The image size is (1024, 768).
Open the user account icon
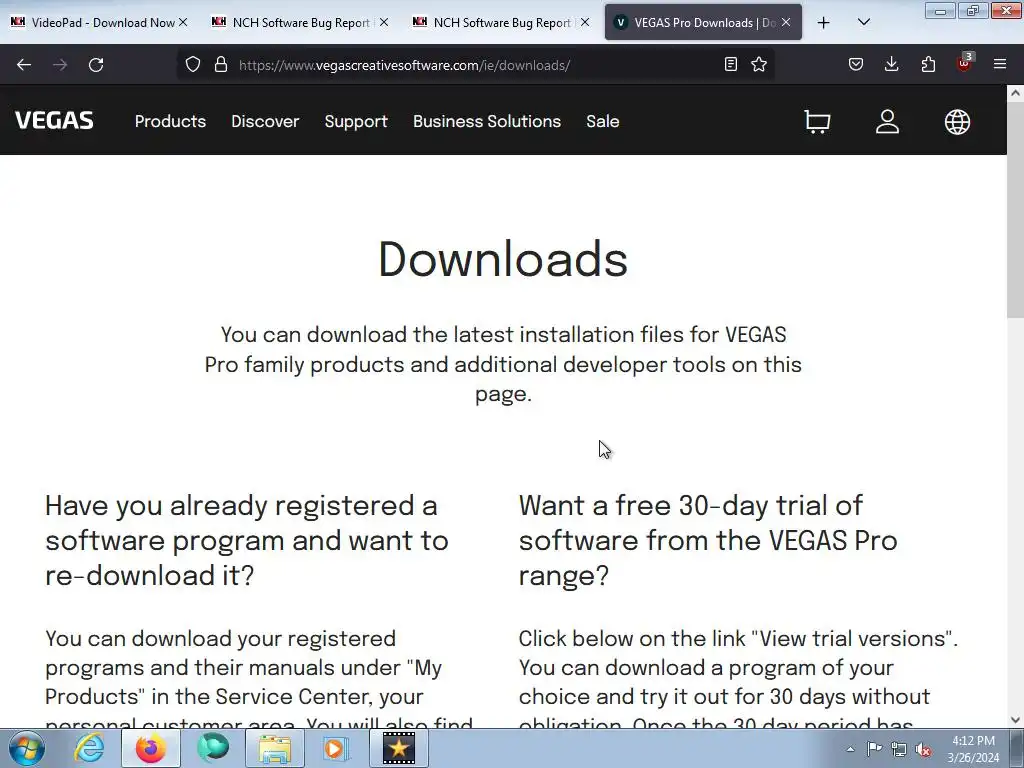pyautogui.click(x=887, y=121)
